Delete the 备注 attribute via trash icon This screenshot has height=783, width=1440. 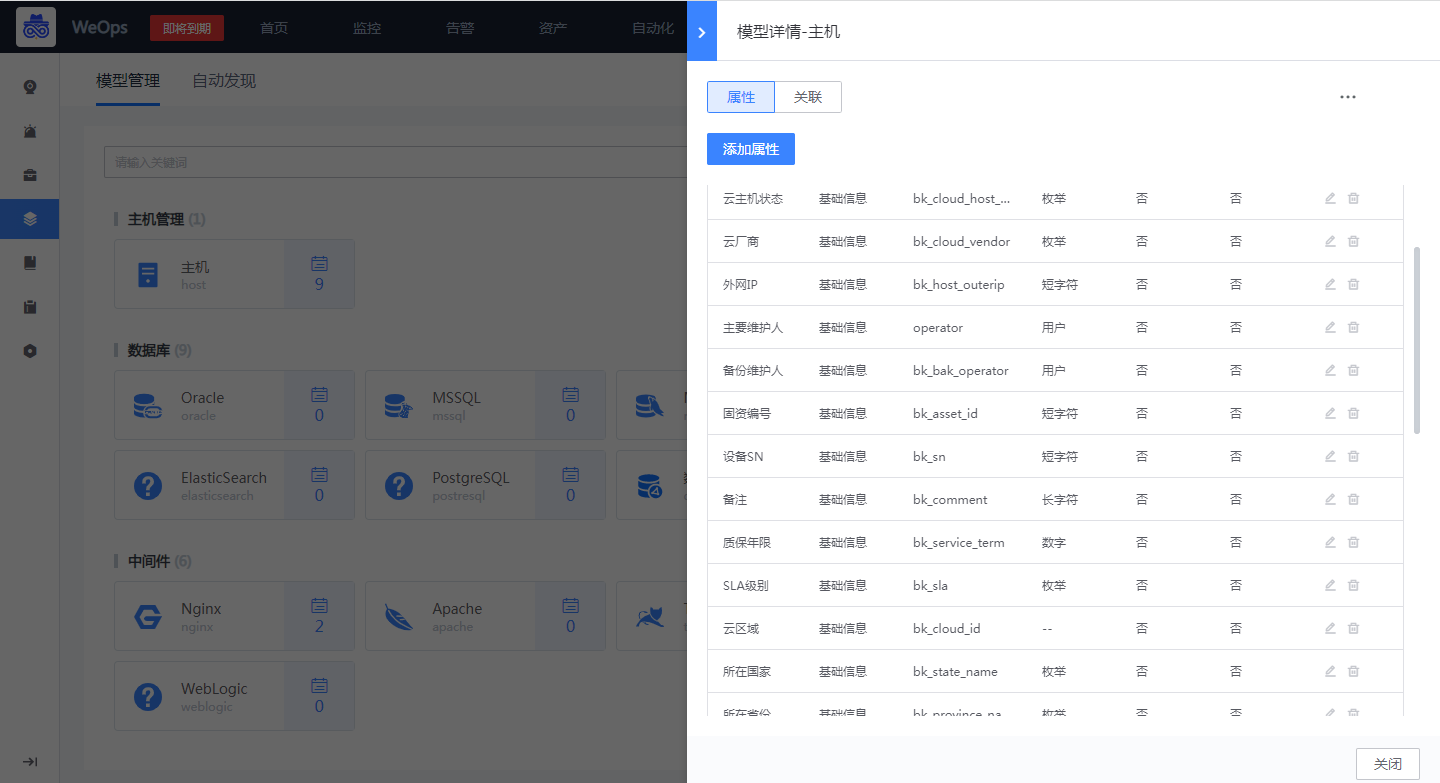[1354, 498]
